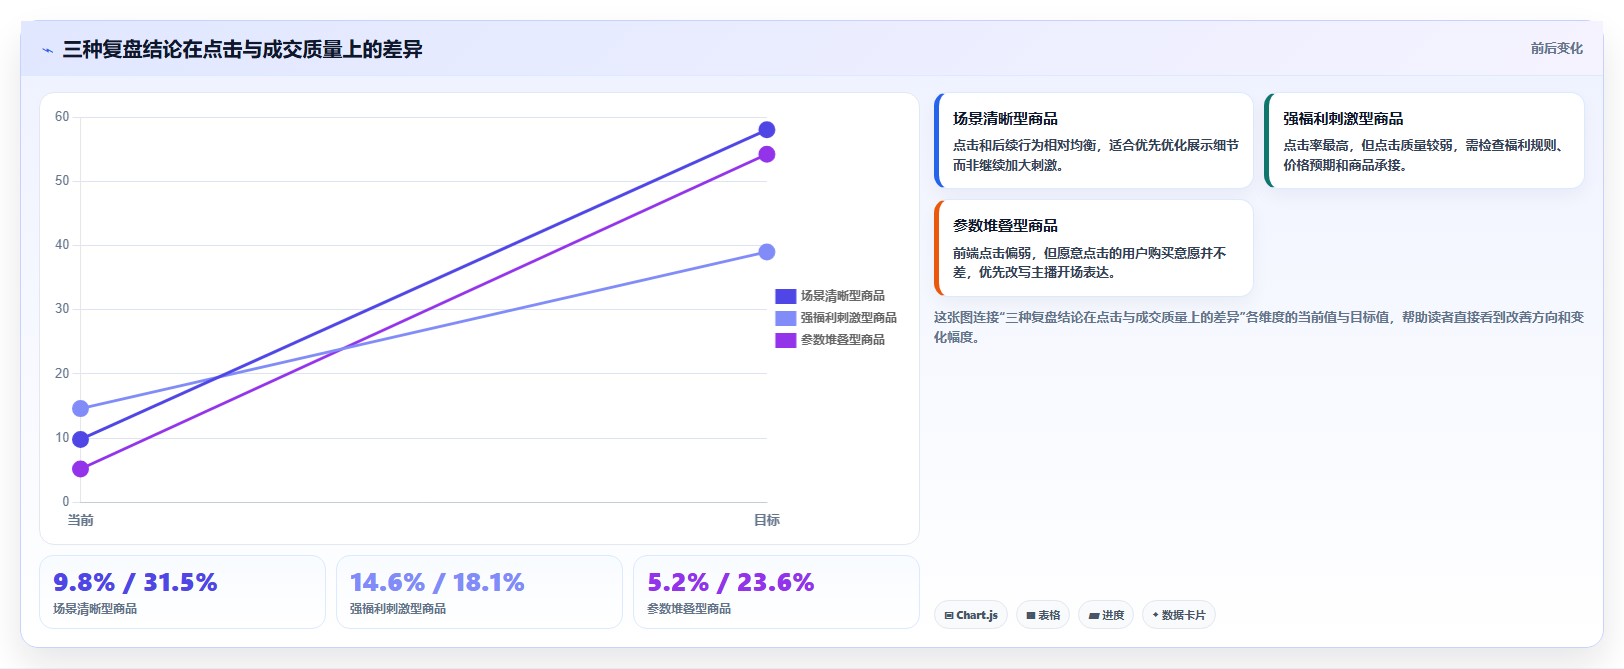The image size is (1624, 669).
Task: Click the 9.8% / 31.5% stat card
Action: (x=182, y=592)
